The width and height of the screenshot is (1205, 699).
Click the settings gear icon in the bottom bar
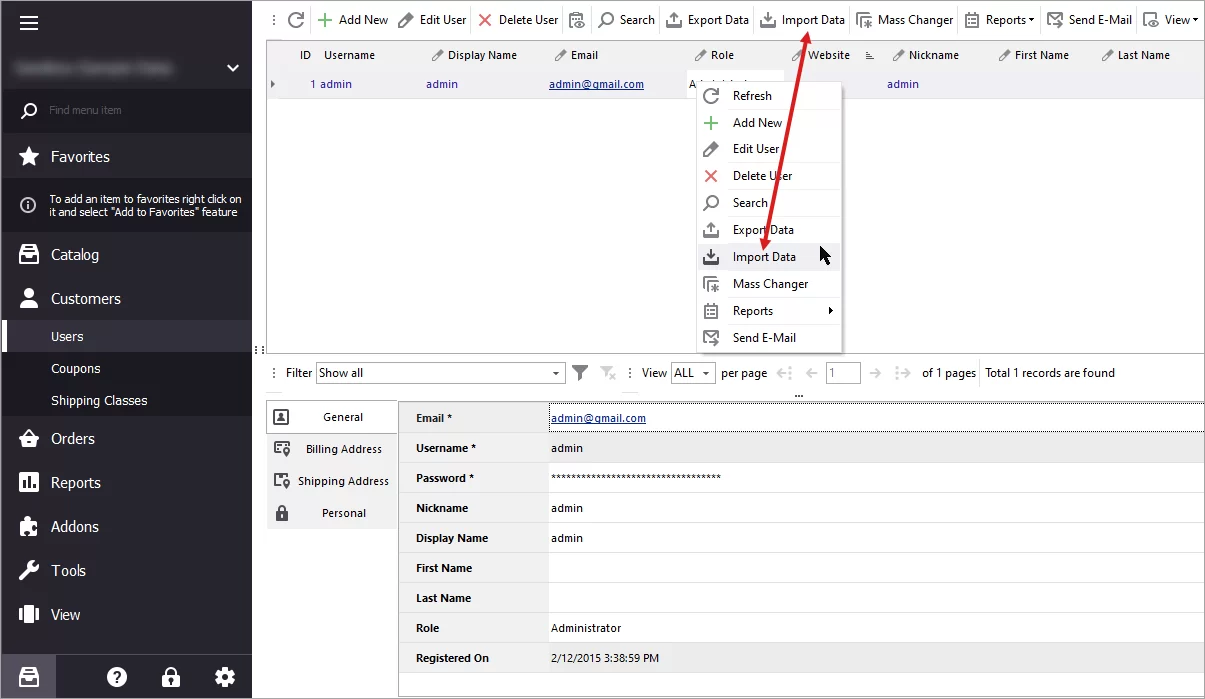click(x=225, y=676)
